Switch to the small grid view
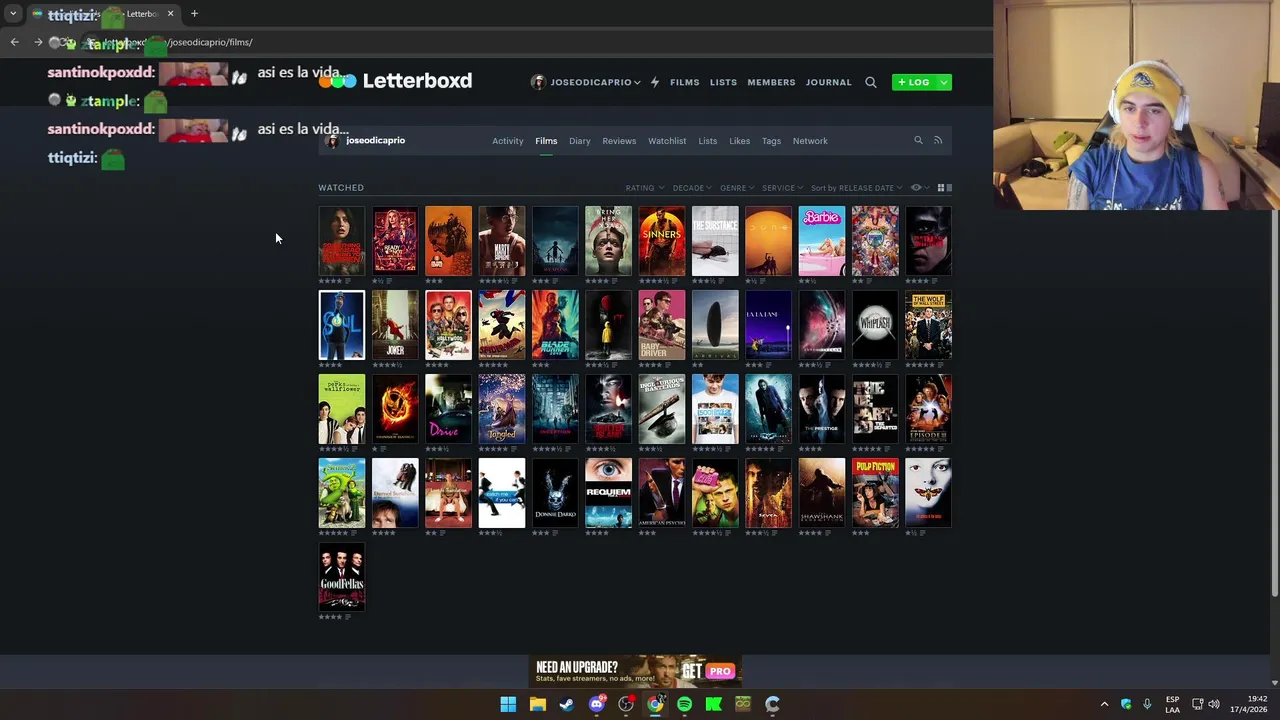Image resolution: width=1280 pixels, height=720 pixels. coord(940,188)
